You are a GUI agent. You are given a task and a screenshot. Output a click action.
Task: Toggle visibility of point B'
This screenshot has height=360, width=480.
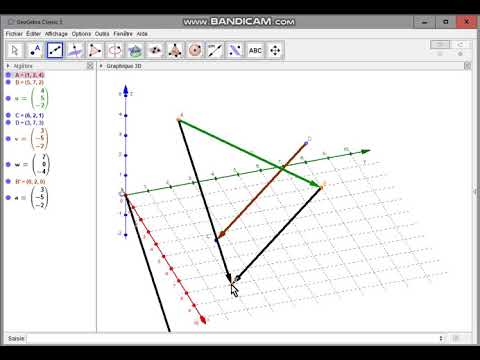tap(8, 182)
